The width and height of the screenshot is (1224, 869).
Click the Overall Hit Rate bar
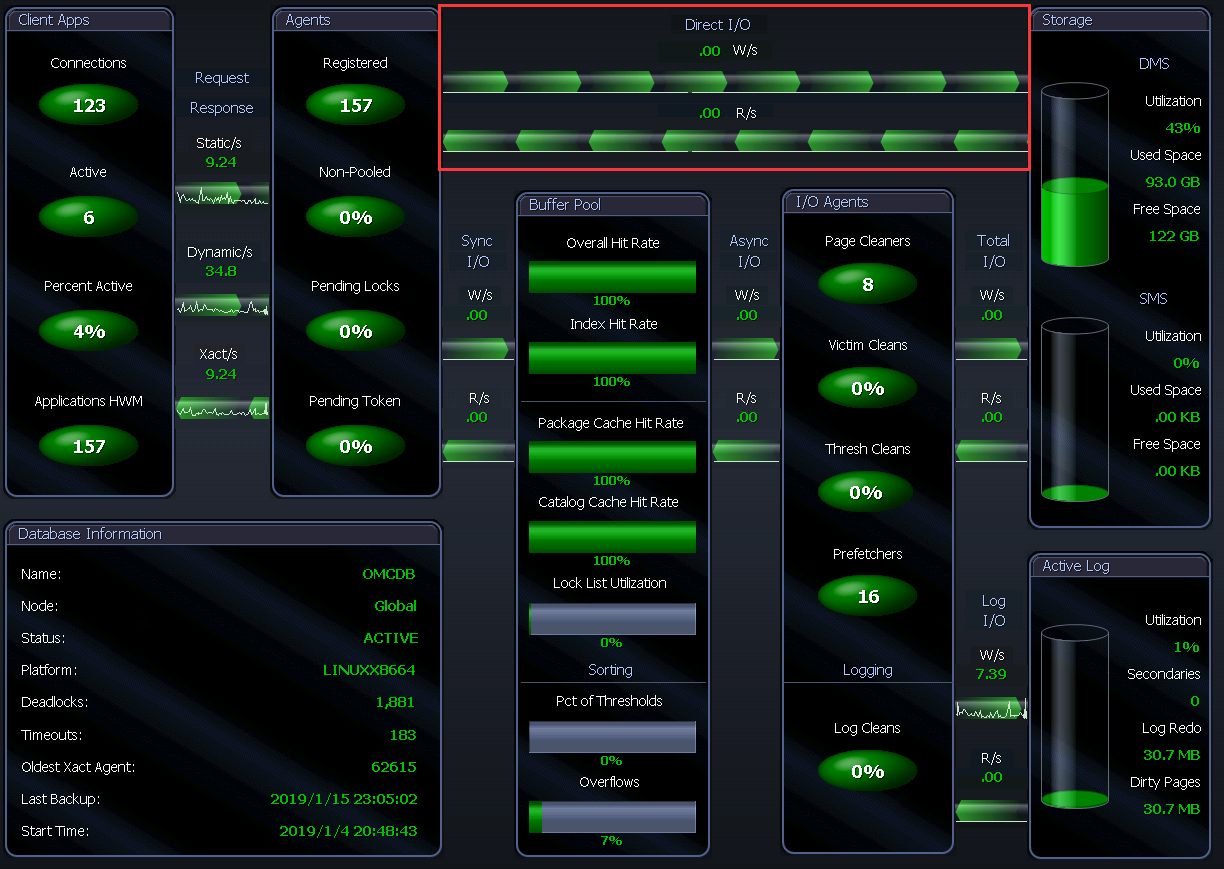point(612,277)
